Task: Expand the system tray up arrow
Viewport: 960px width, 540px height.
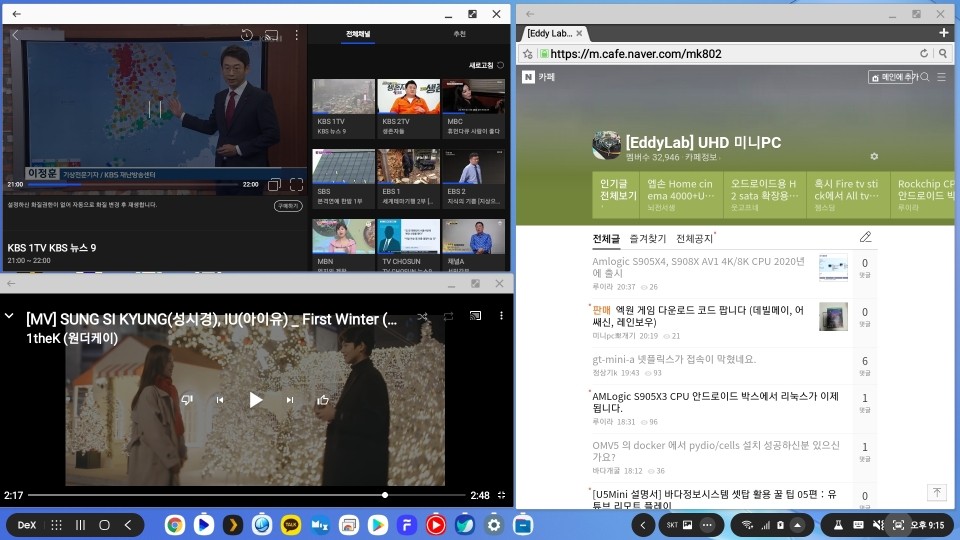Action: coord(797,525)
